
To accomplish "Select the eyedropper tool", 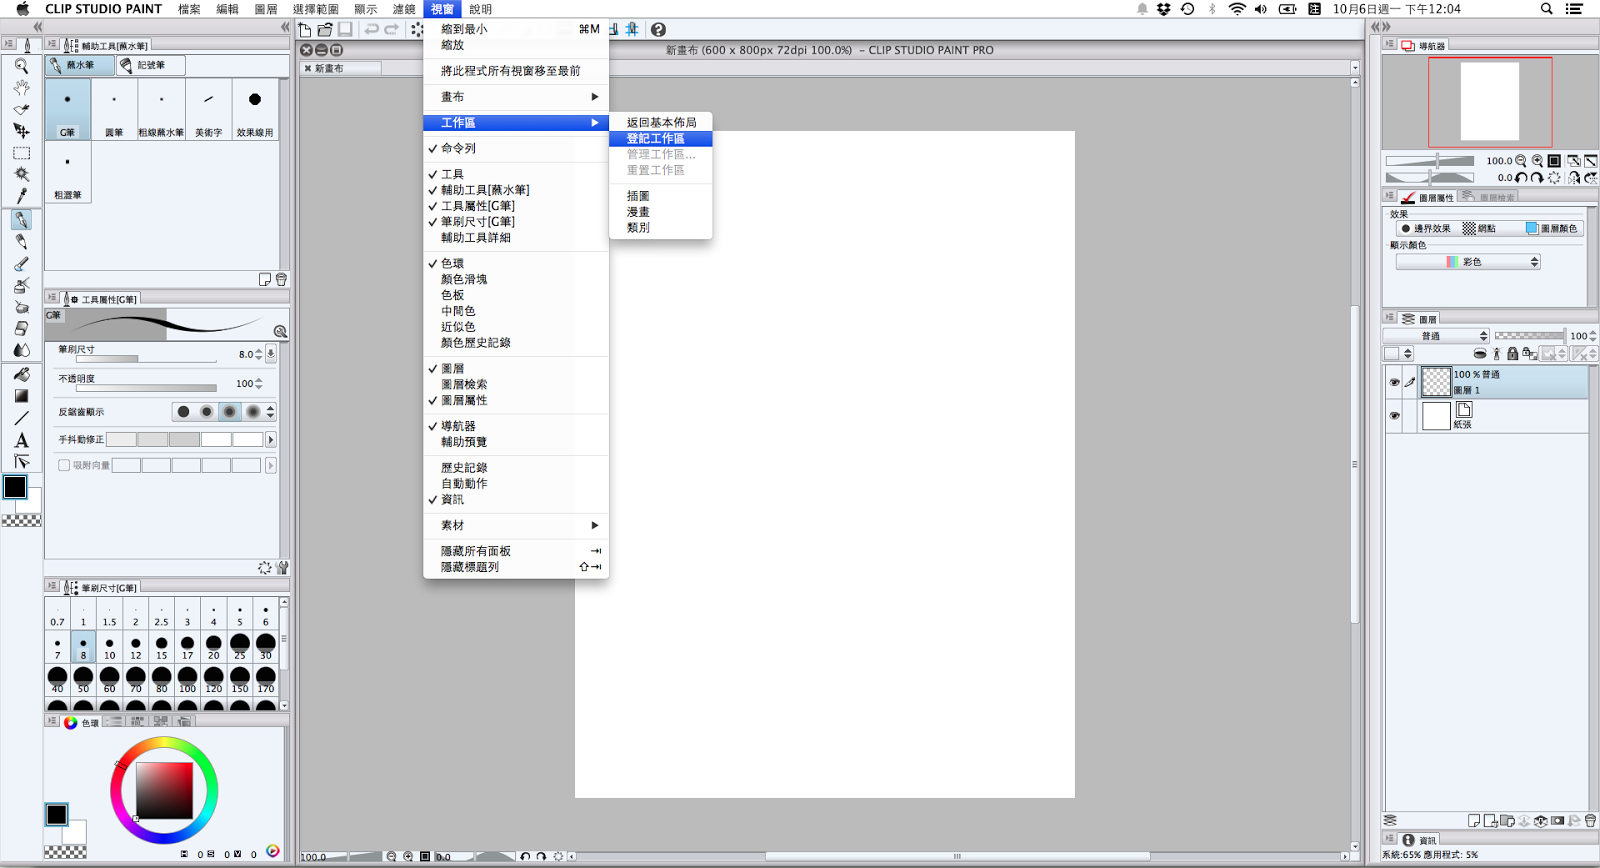I will (21, 196).
